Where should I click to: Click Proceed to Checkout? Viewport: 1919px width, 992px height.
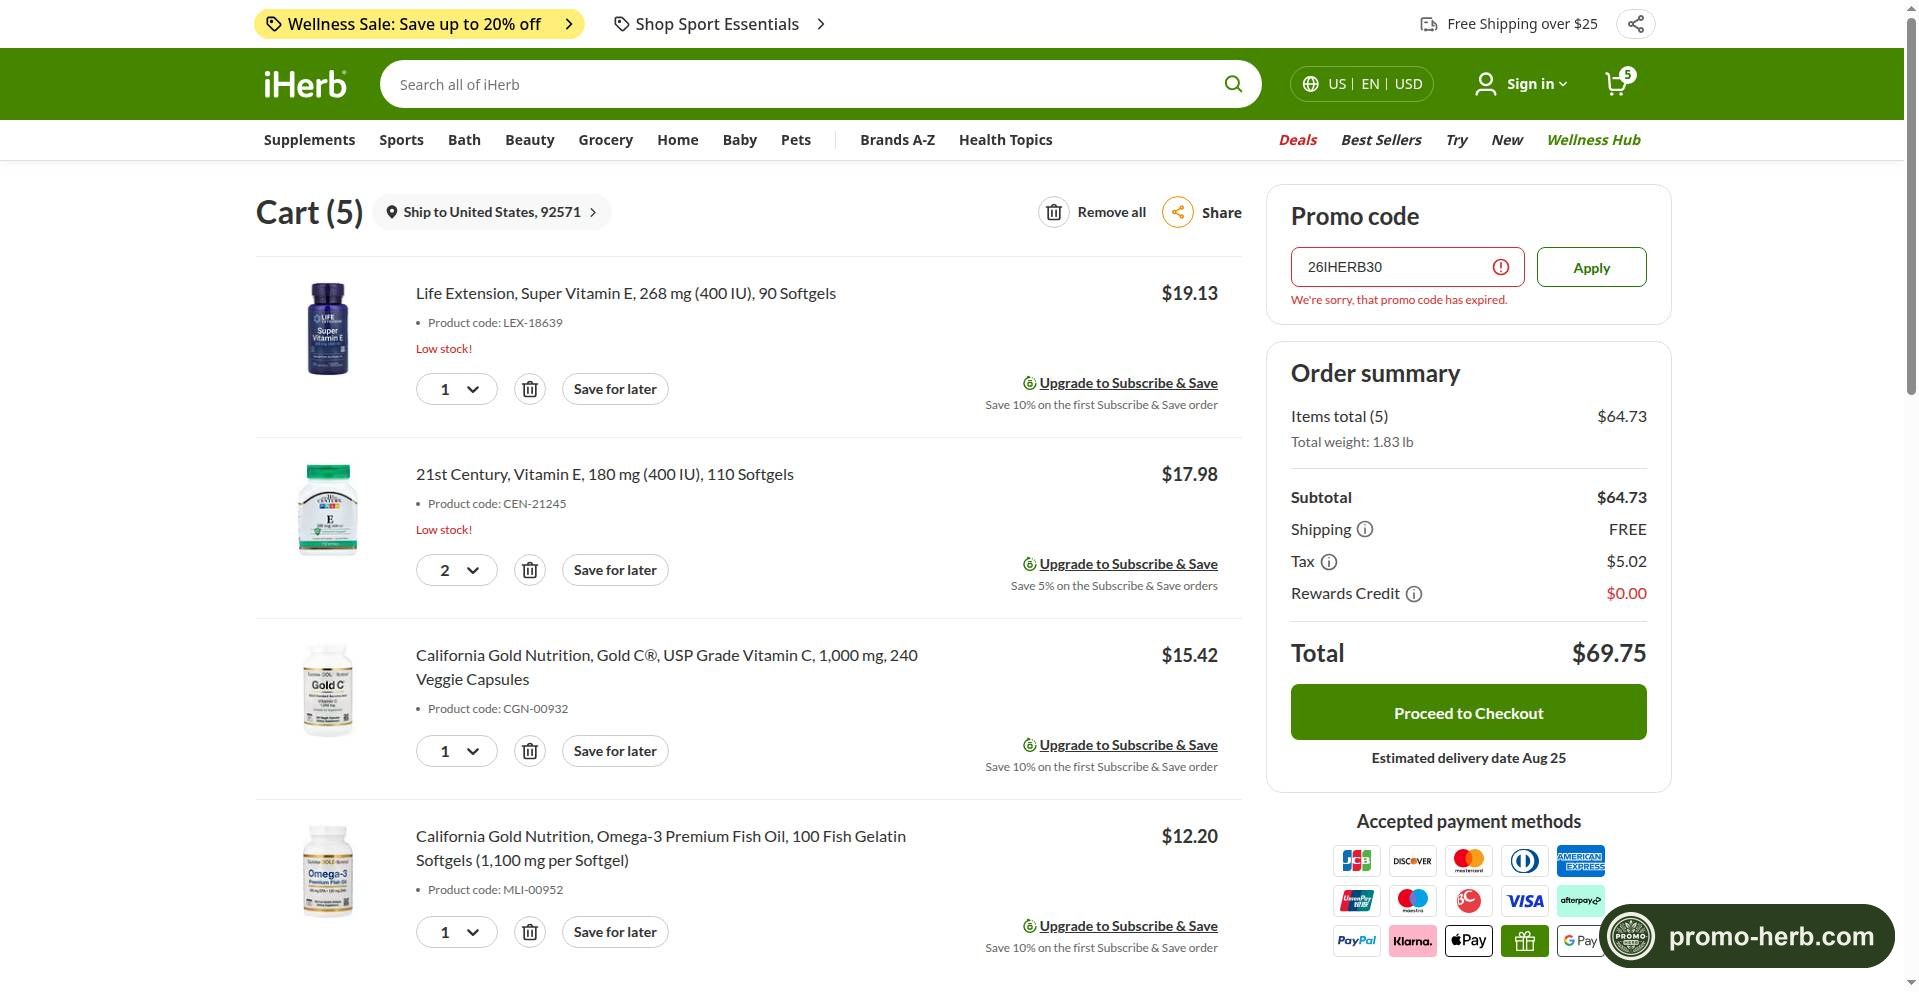pos(1468,712)
